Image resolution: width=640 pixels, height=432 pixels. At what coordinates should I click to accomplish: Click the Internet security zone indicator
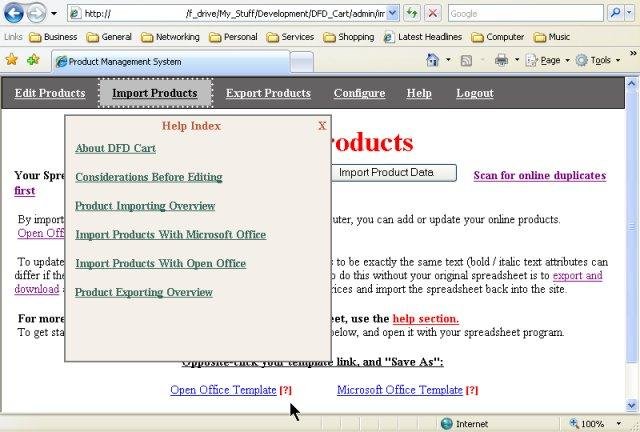tap(464, 424)
